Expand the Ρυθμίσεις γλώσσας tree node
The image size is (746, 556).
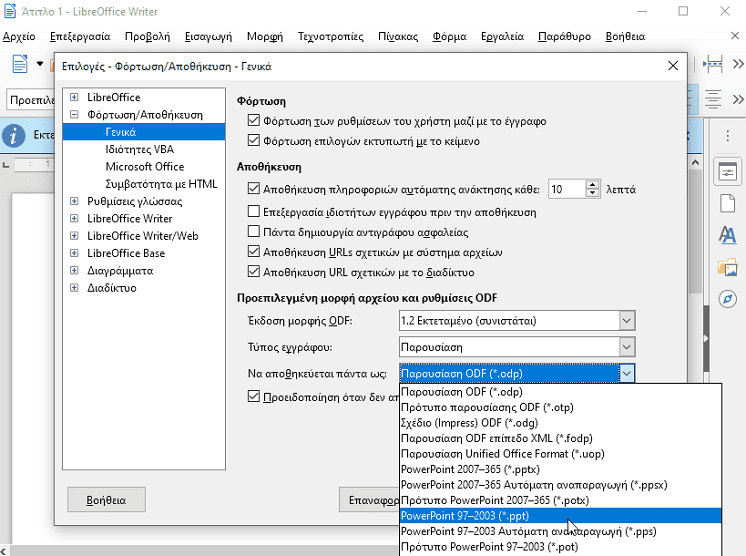74,201
